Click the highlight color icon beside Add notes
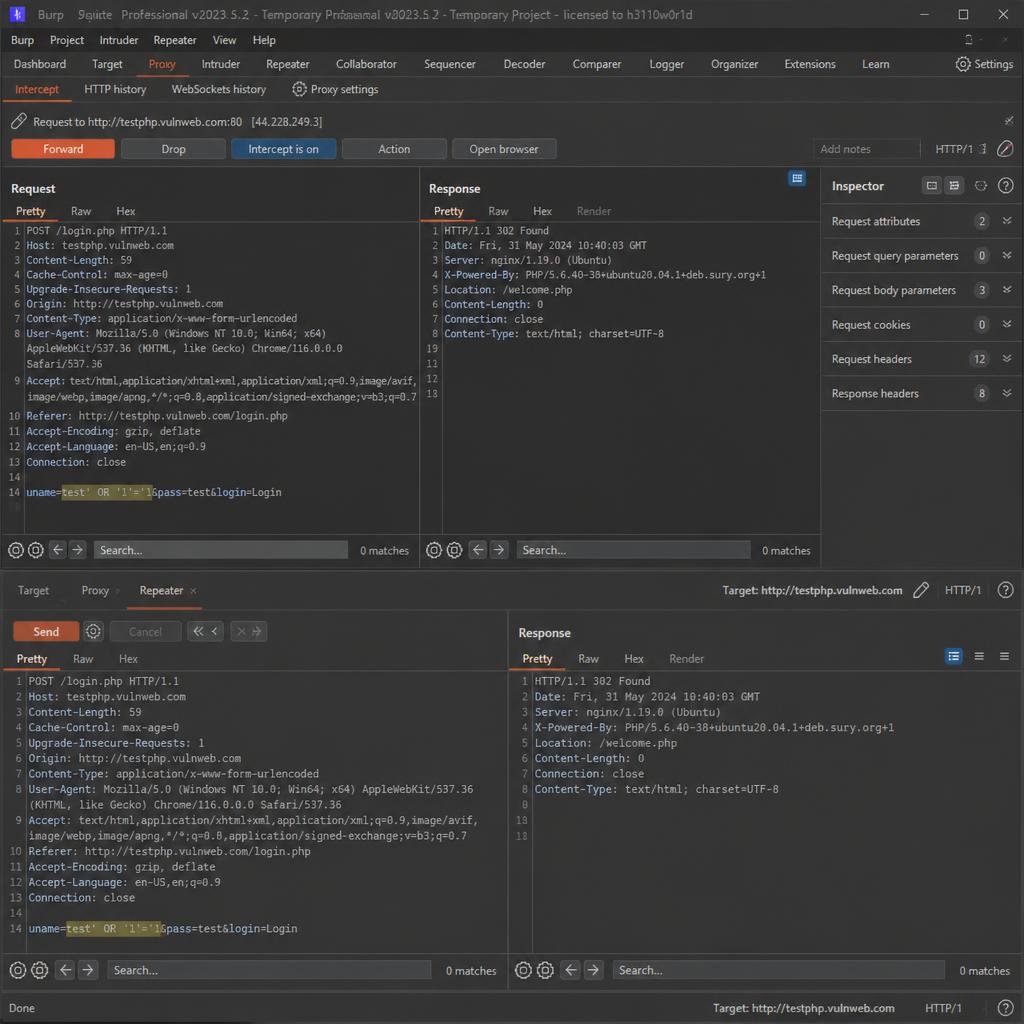Screen dimensions: 1024x1024 [1005, 149]
